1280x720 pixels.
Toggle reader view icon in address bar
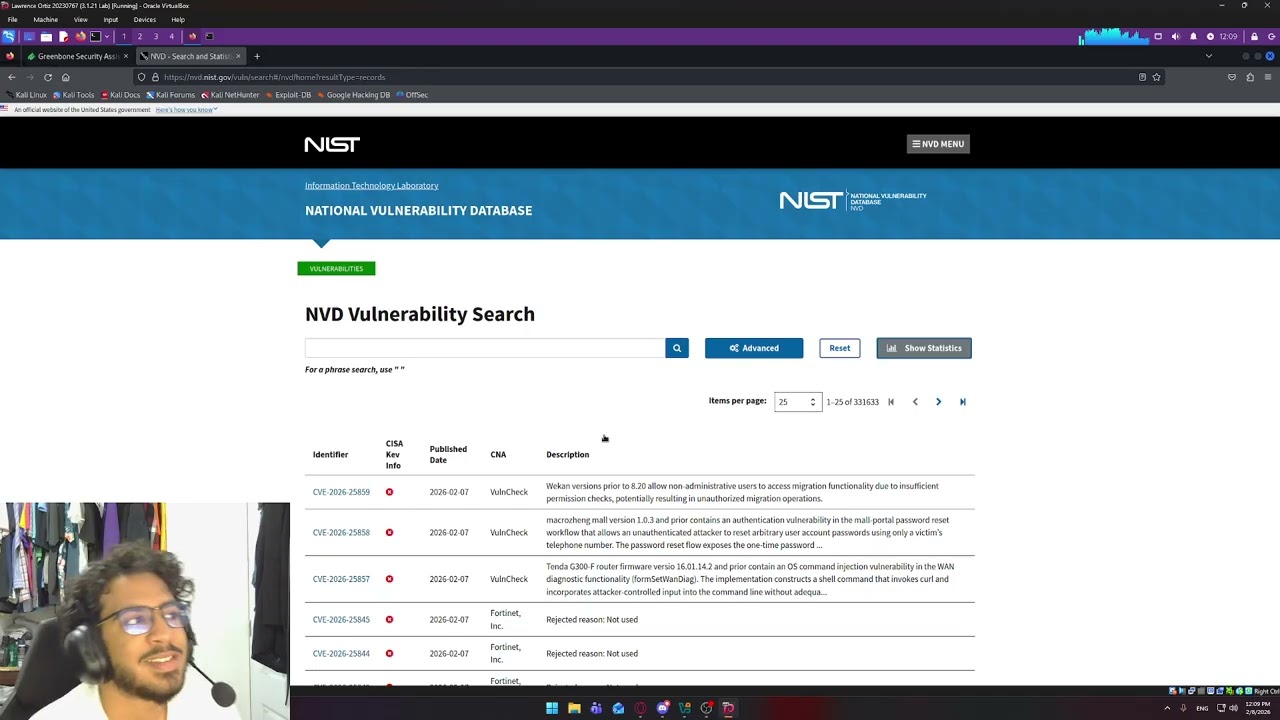click(x=1142, y=77)
